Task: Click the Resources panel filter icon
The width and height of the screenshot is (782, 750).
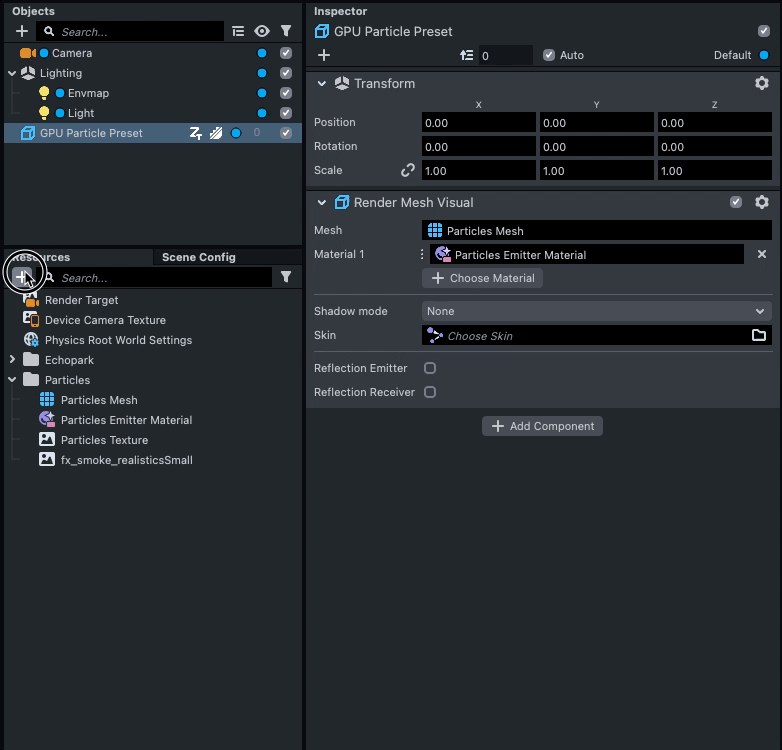Action: click(286, 278)
